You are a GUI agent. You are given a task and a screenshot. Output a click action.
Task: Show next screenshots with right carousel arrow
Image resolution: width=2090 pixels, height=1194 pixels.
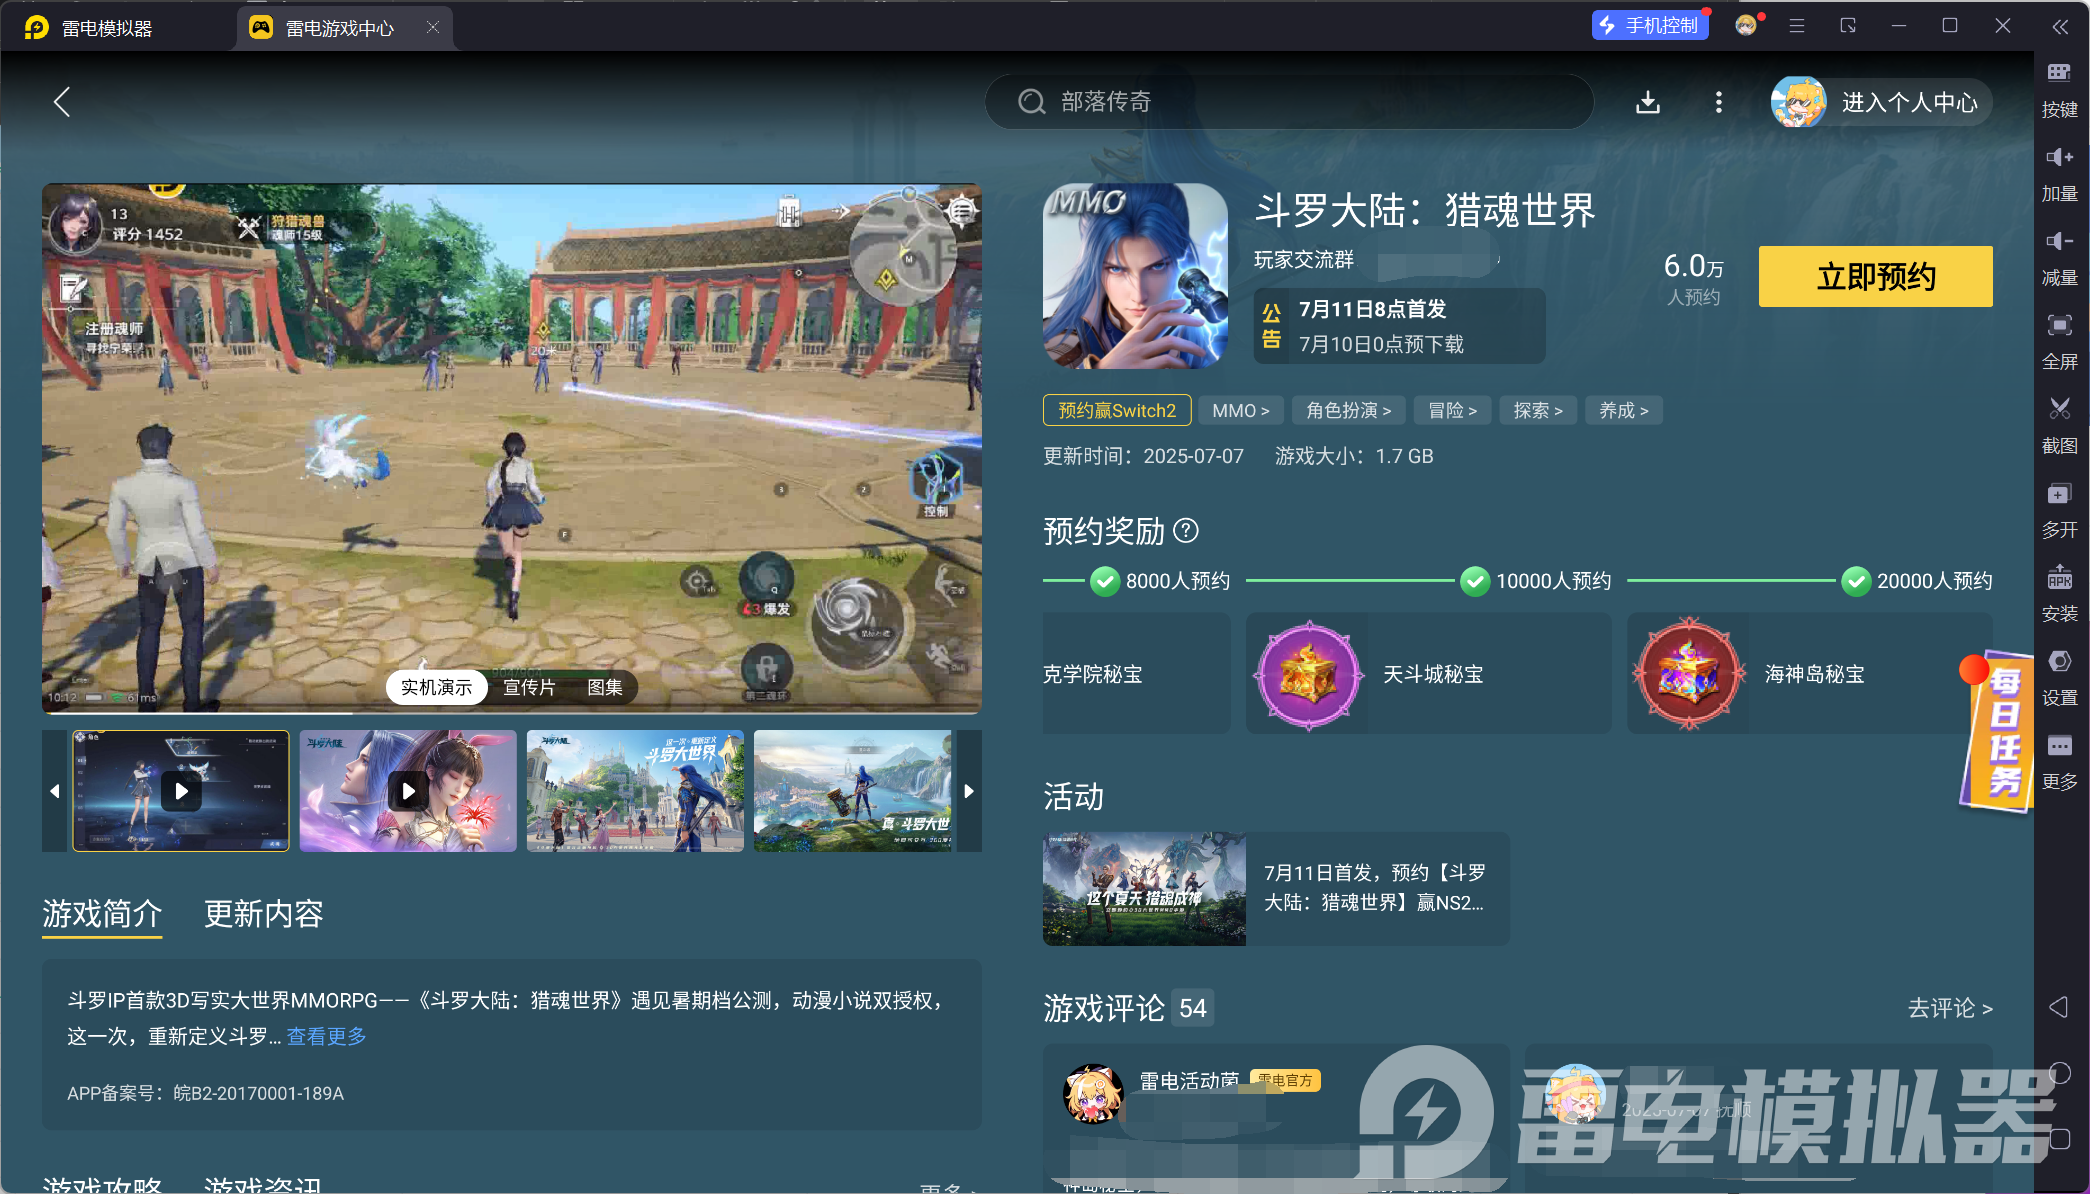(x=968, y=790)
